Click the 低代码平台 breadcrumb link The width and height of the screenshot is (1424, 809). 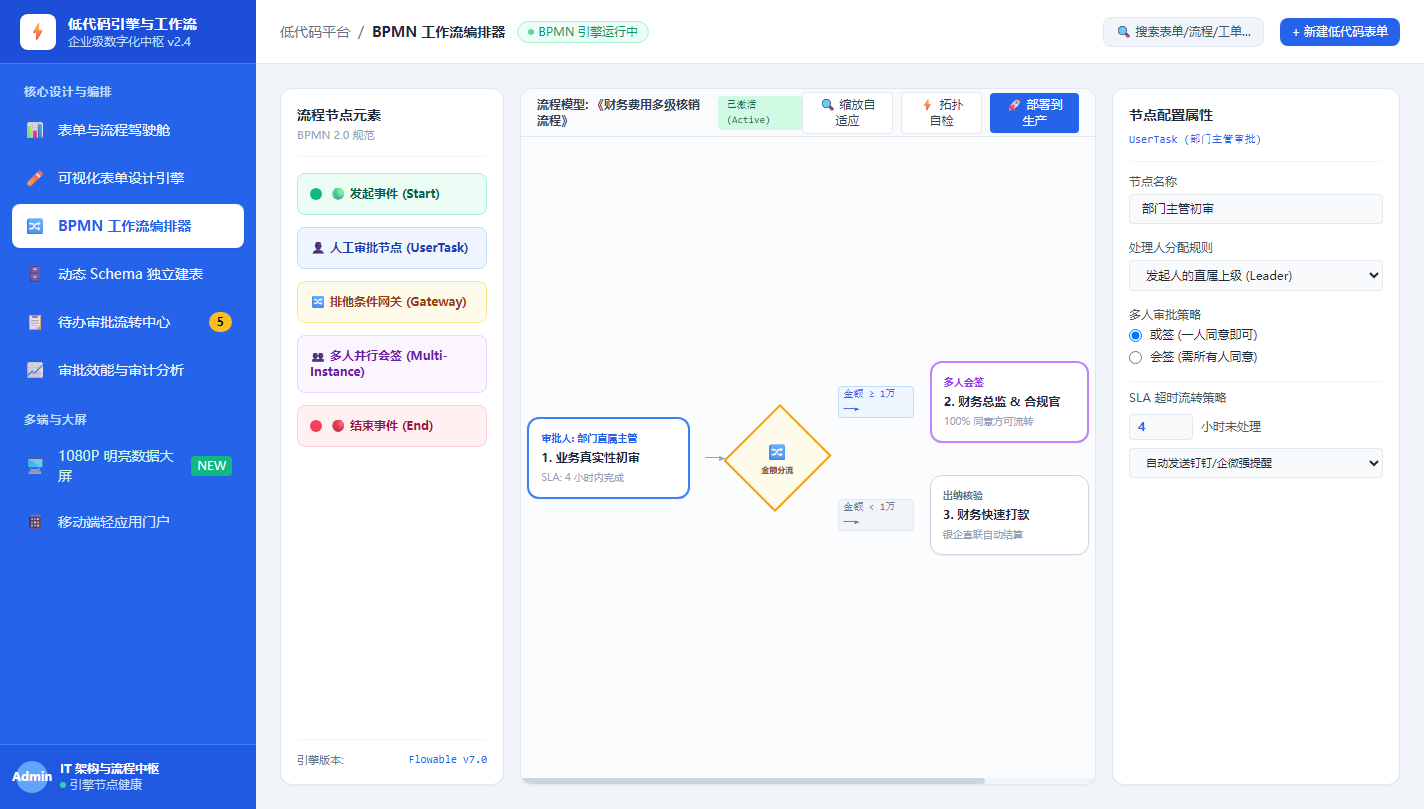tap(315, 32)
